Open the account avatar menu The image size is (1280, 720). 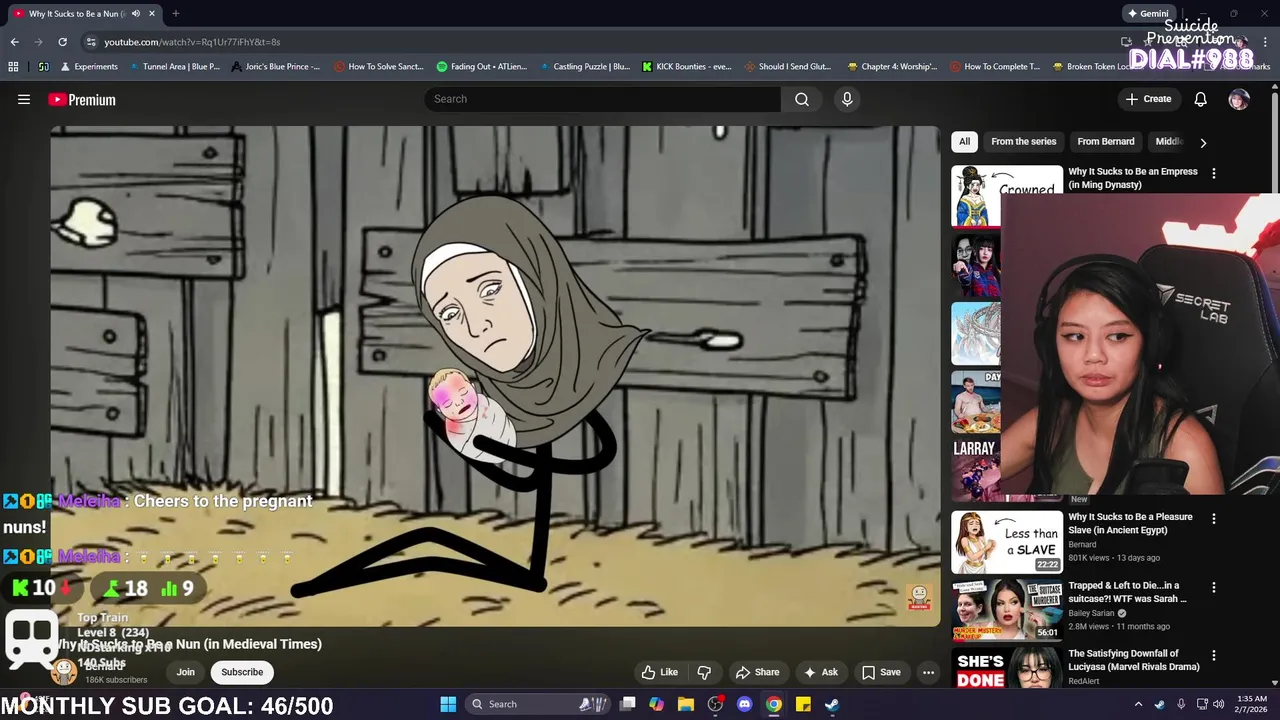[1239, 99]
